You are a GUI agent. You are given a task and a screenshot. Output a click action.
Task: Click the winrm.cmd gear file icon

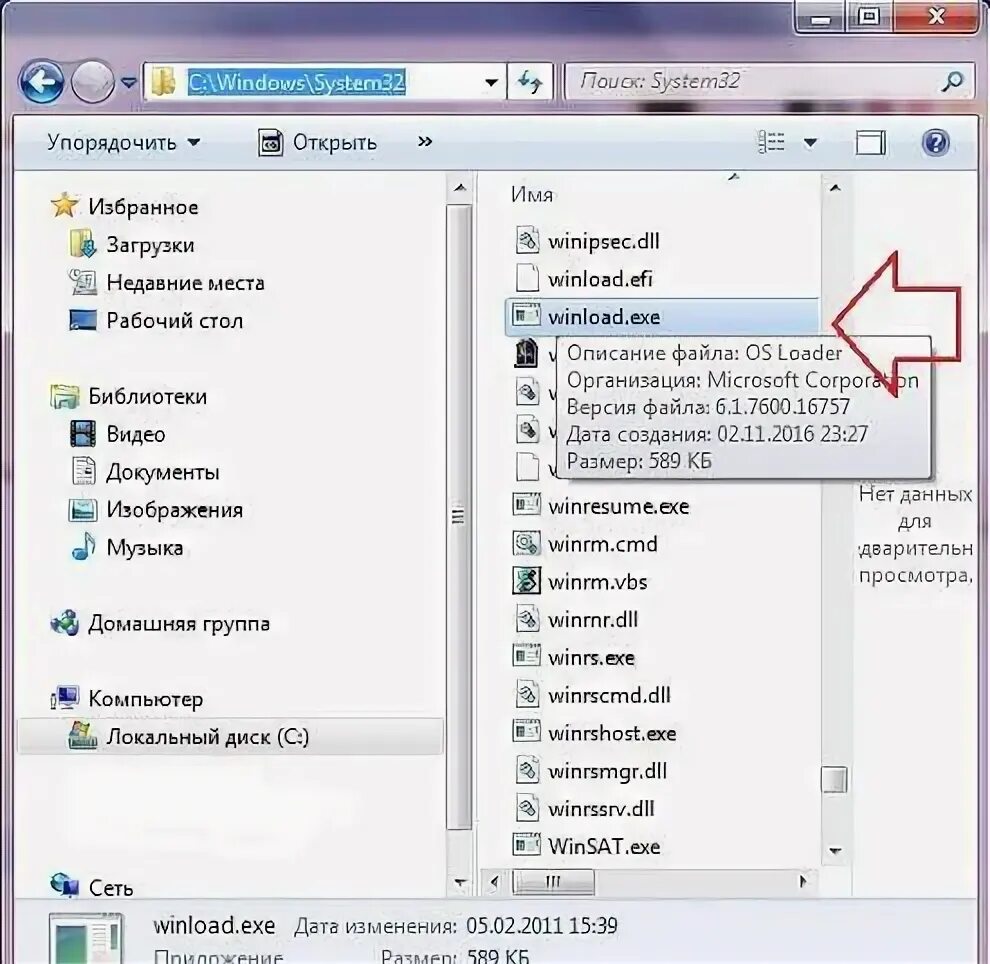coord(526,543)
